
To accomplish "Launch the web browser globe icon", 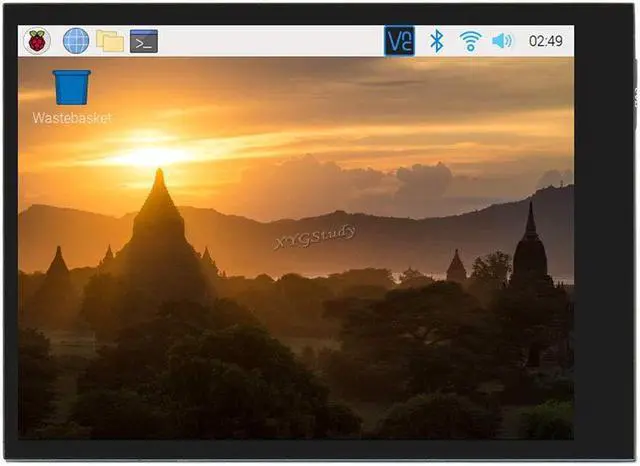I will [x=76, y=41].
